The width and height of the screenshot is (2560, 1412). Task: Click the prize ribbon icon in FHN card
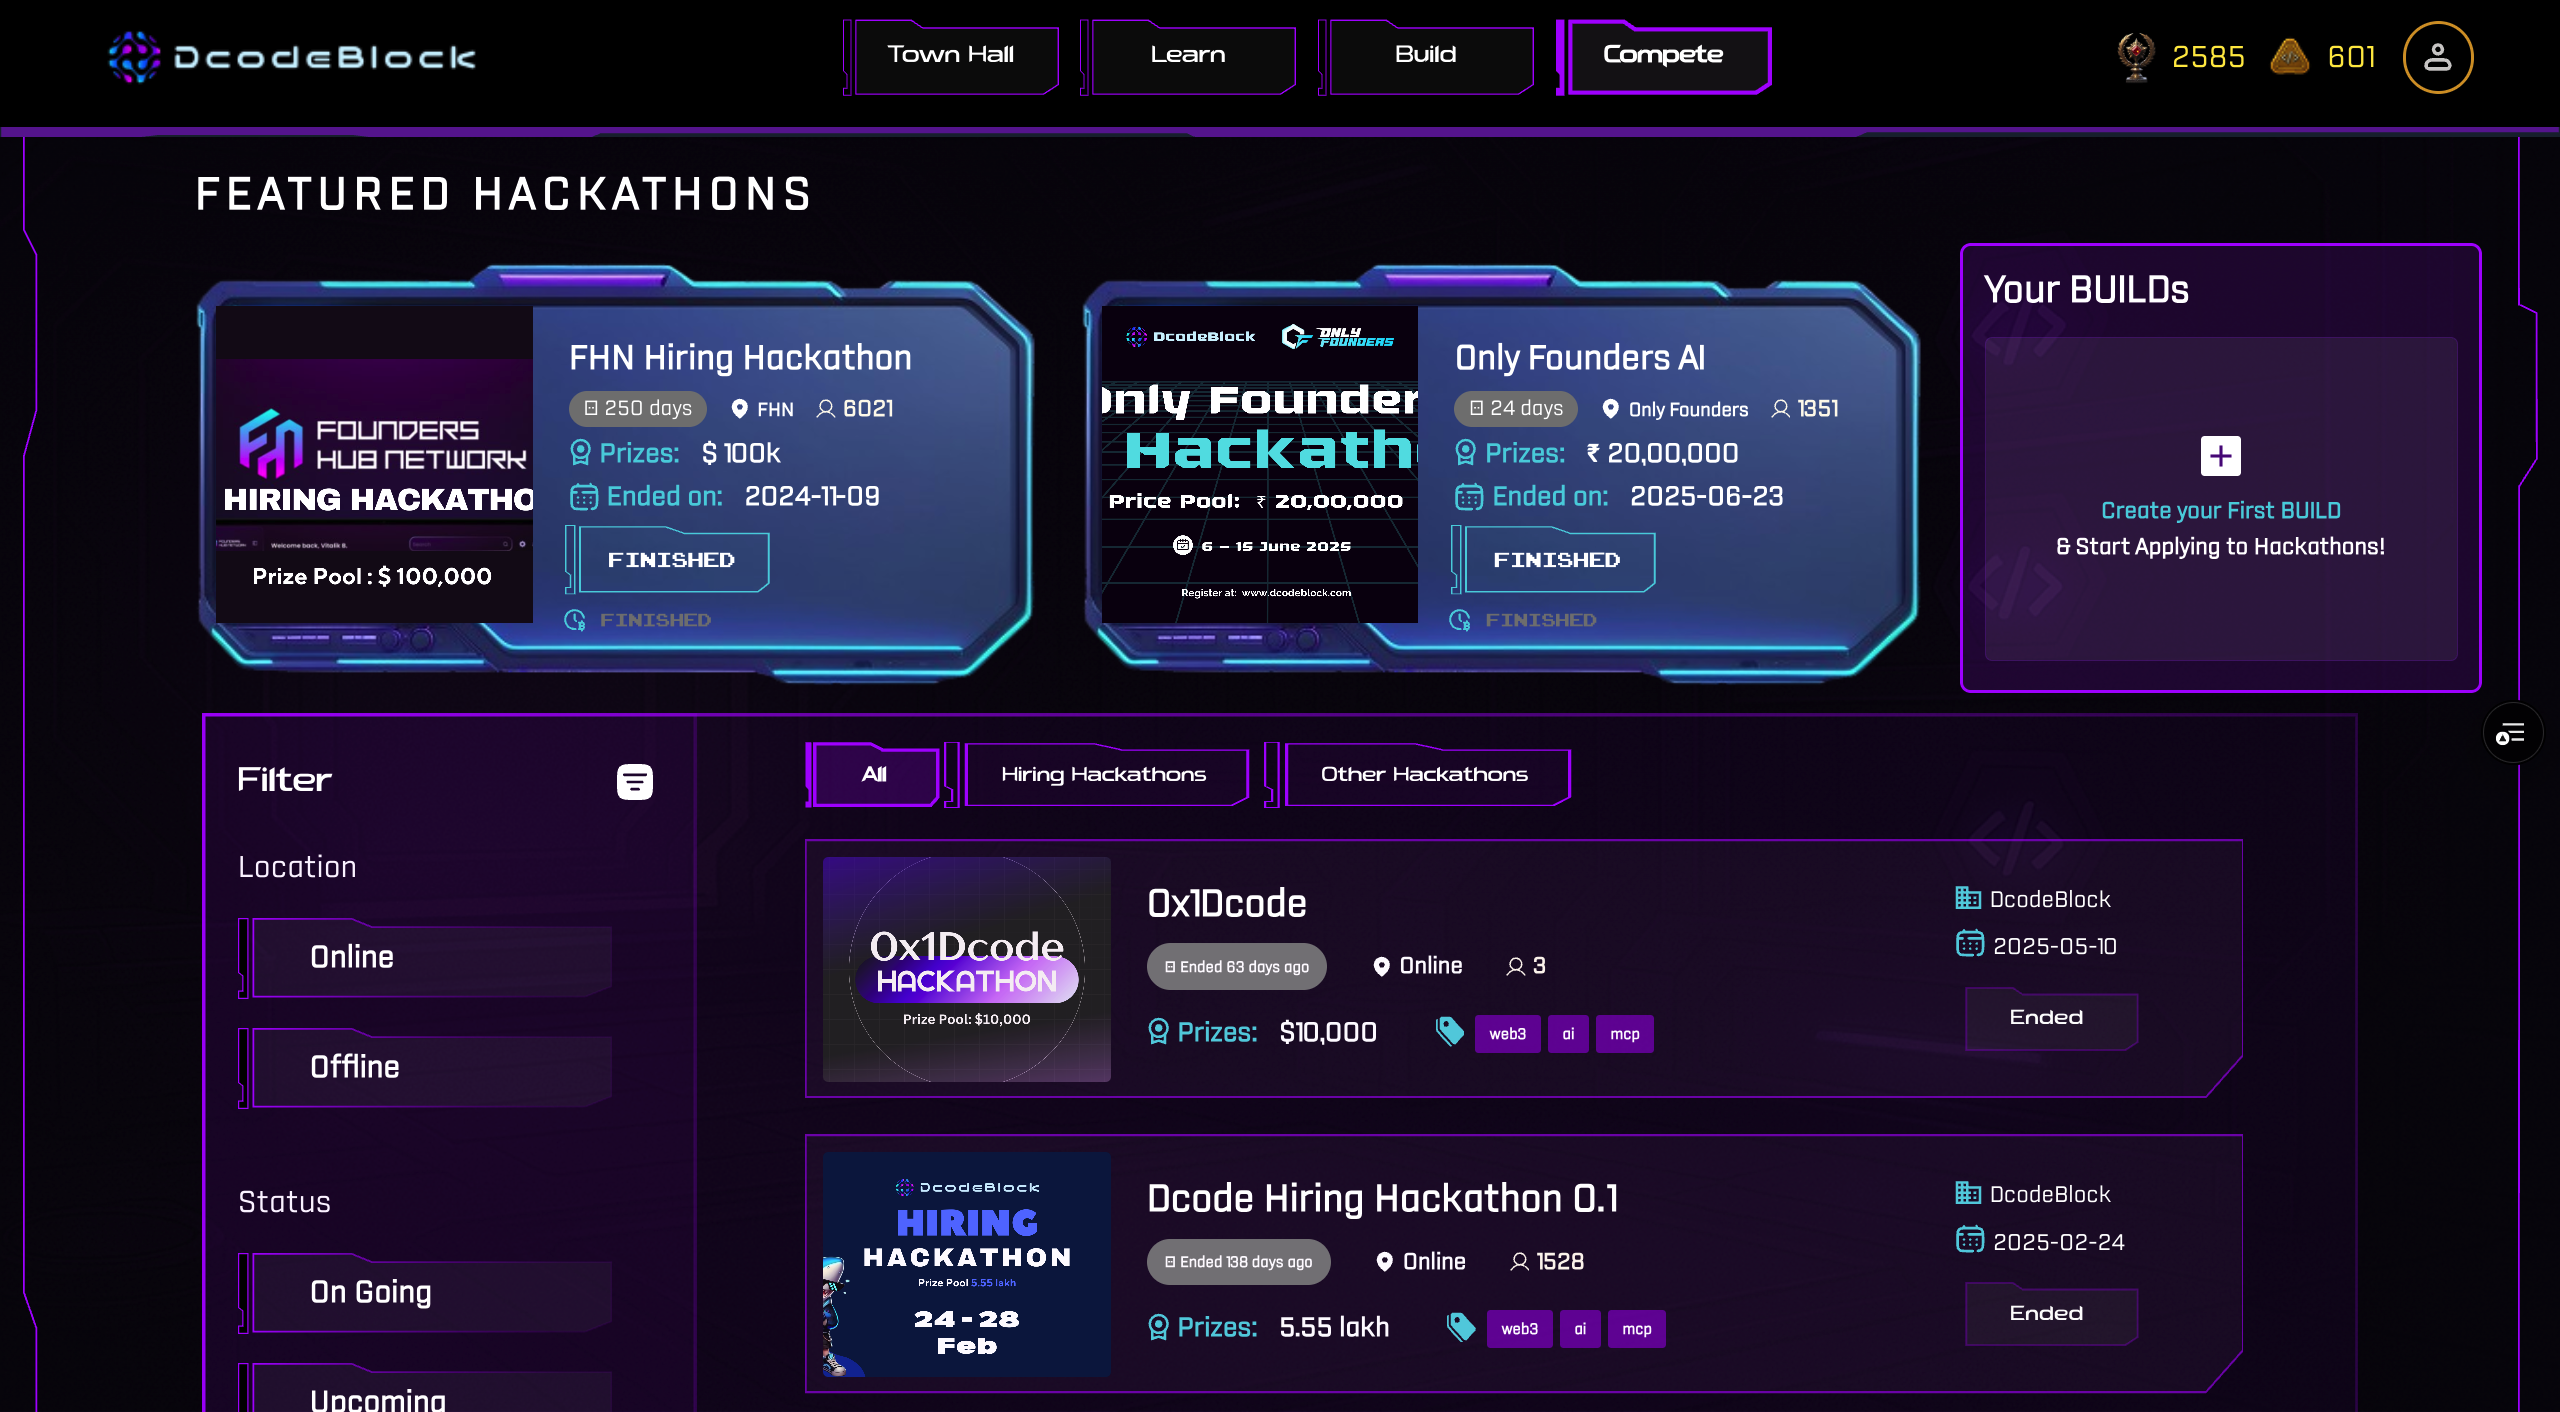[580, 453]
